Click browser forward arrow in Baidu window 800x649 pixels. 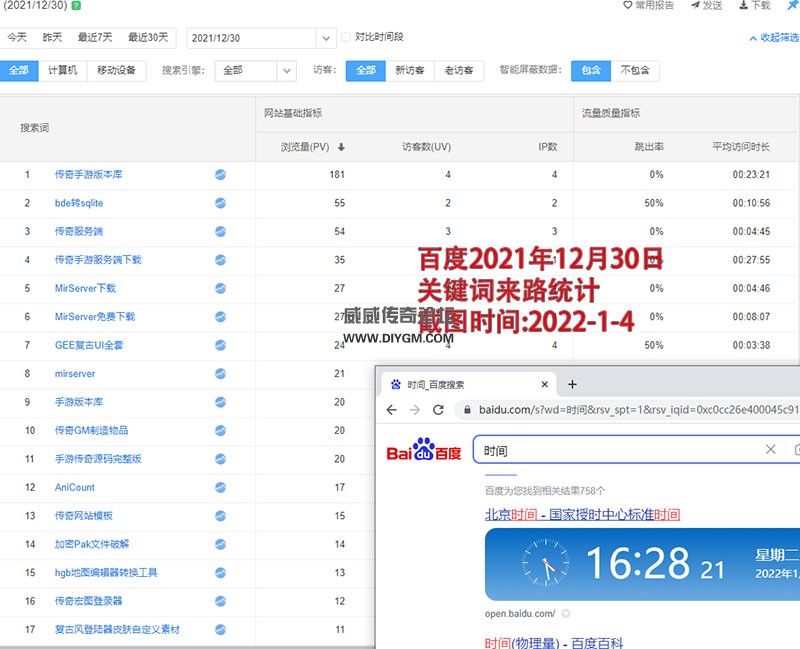coord(415,410)
